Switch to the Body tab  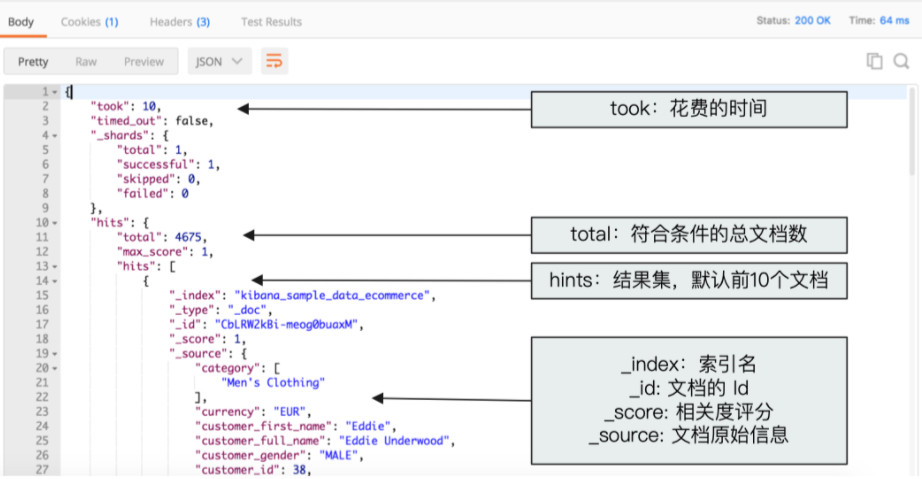click(x=21, y=22)
